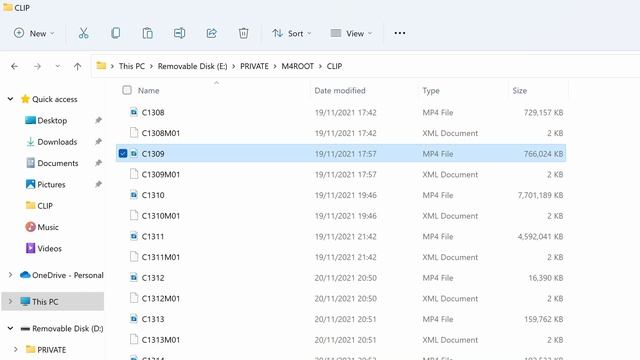Click the C1310 video file icon

point(134,195)
